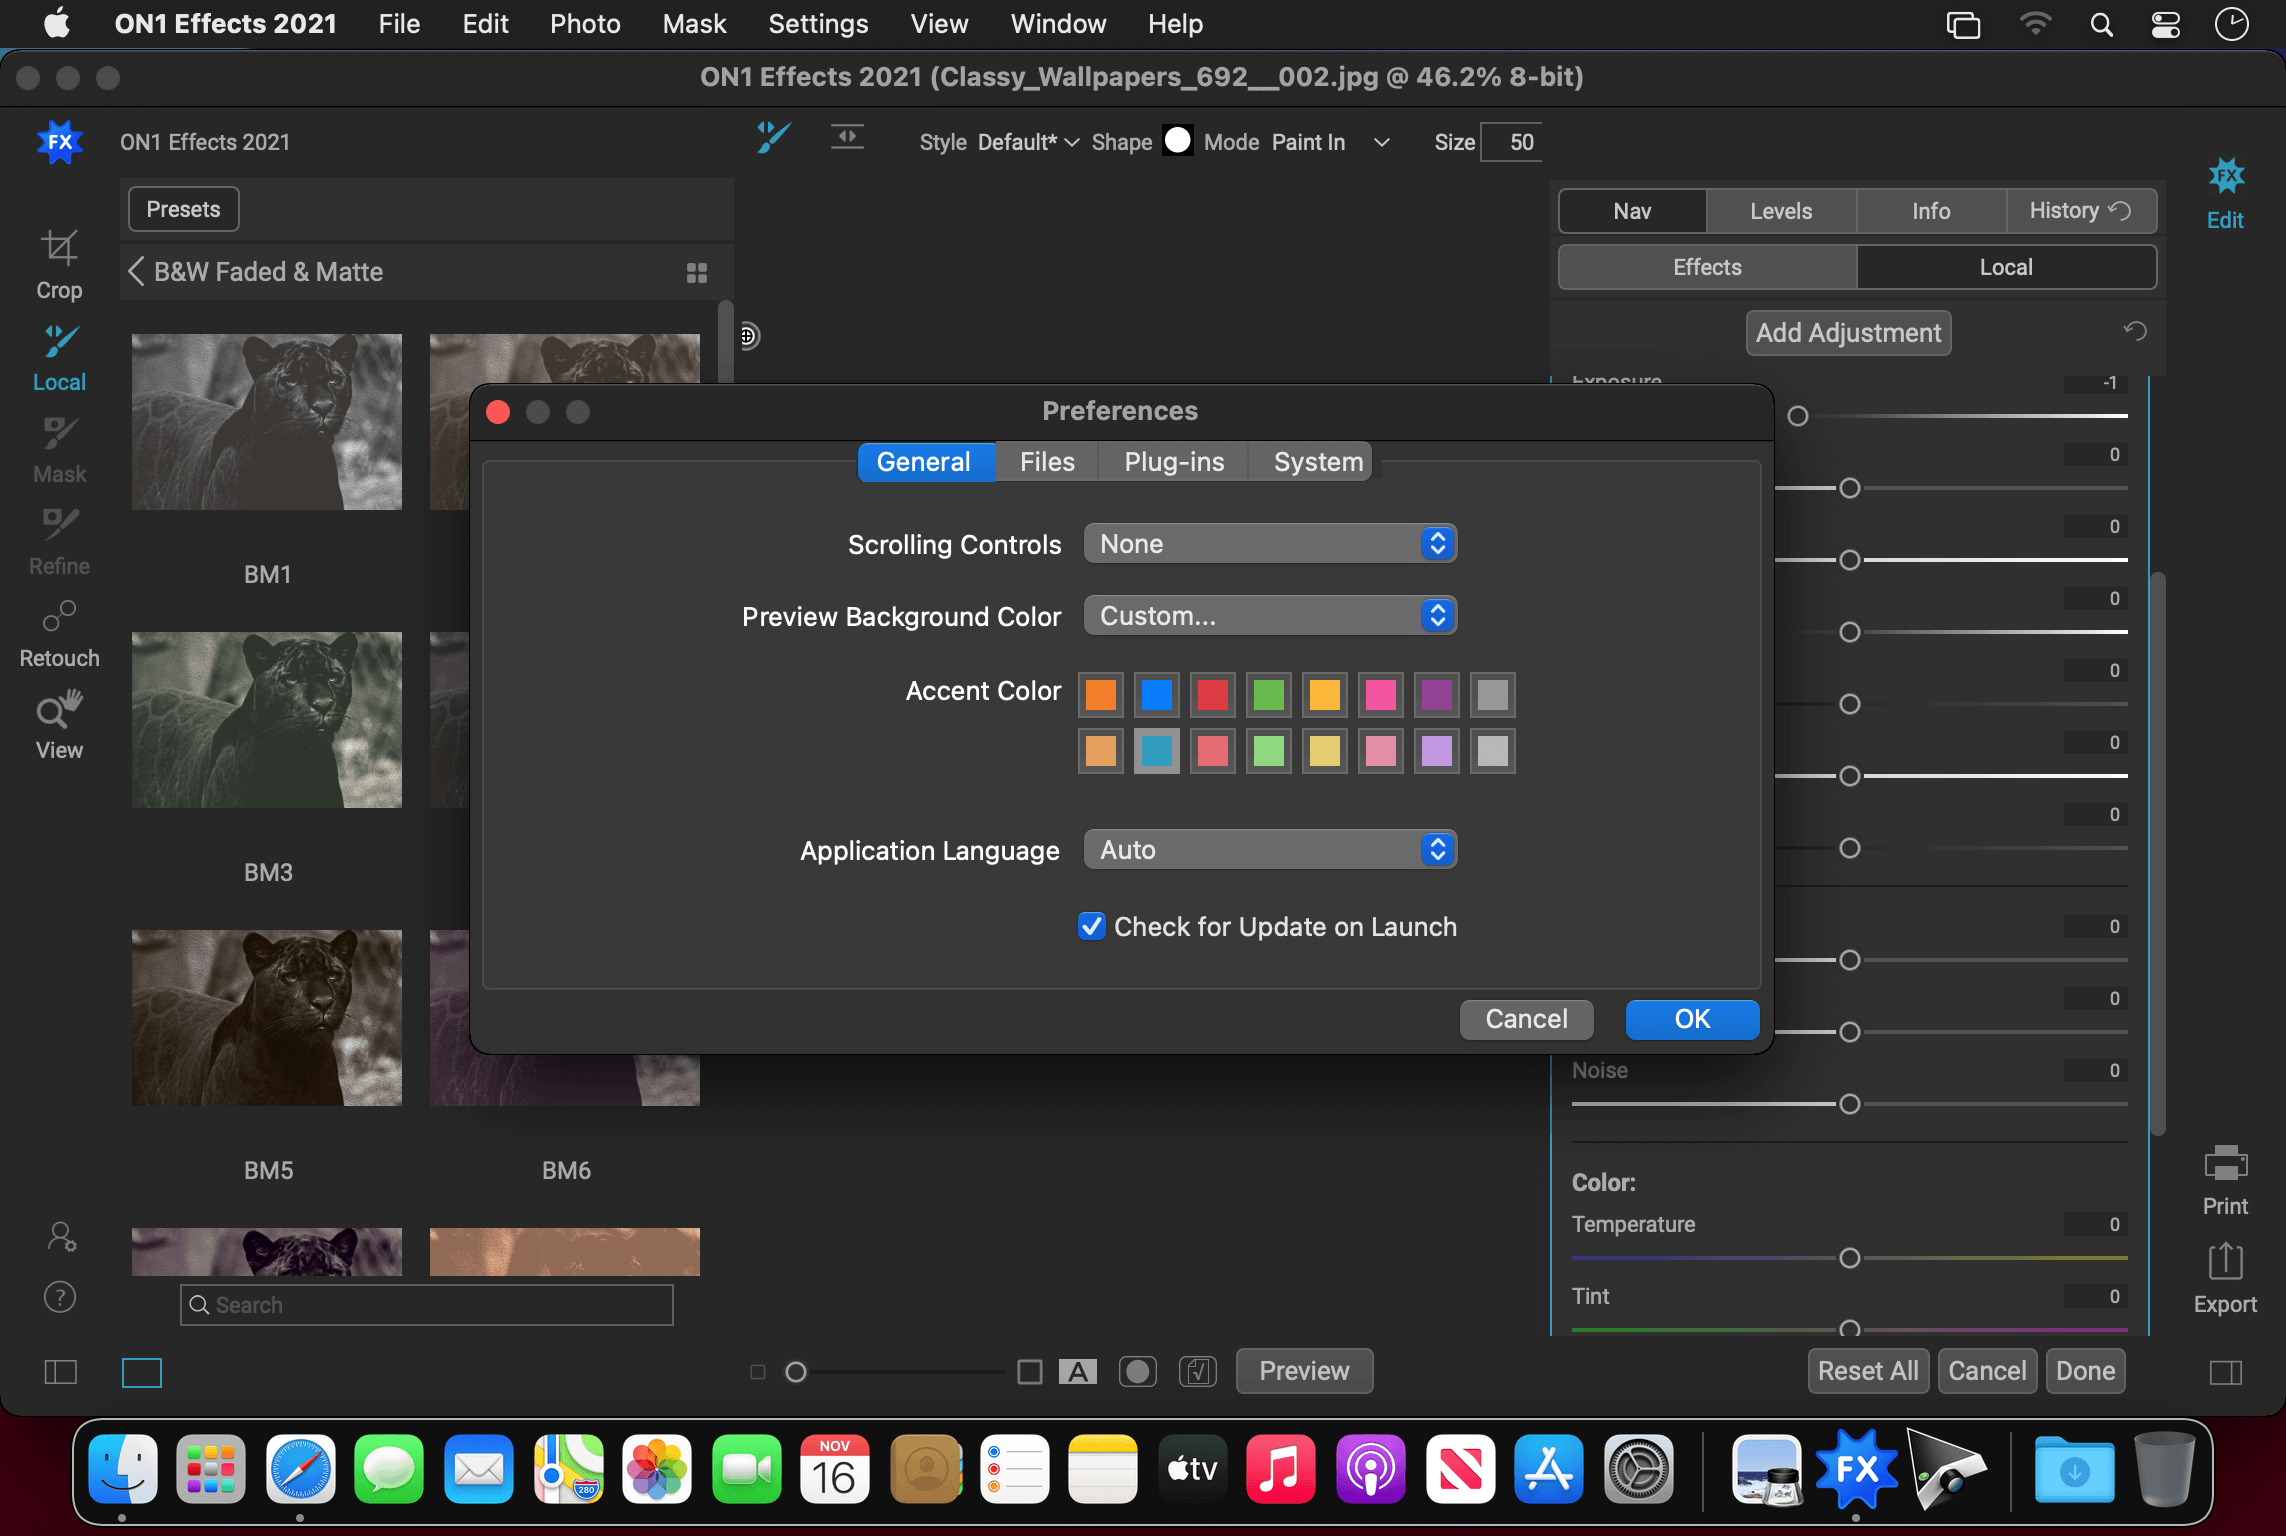Viewport: 2286px width, 1536px height.
Task: Click the Preview button
Action: [x=1304, y=1371]
